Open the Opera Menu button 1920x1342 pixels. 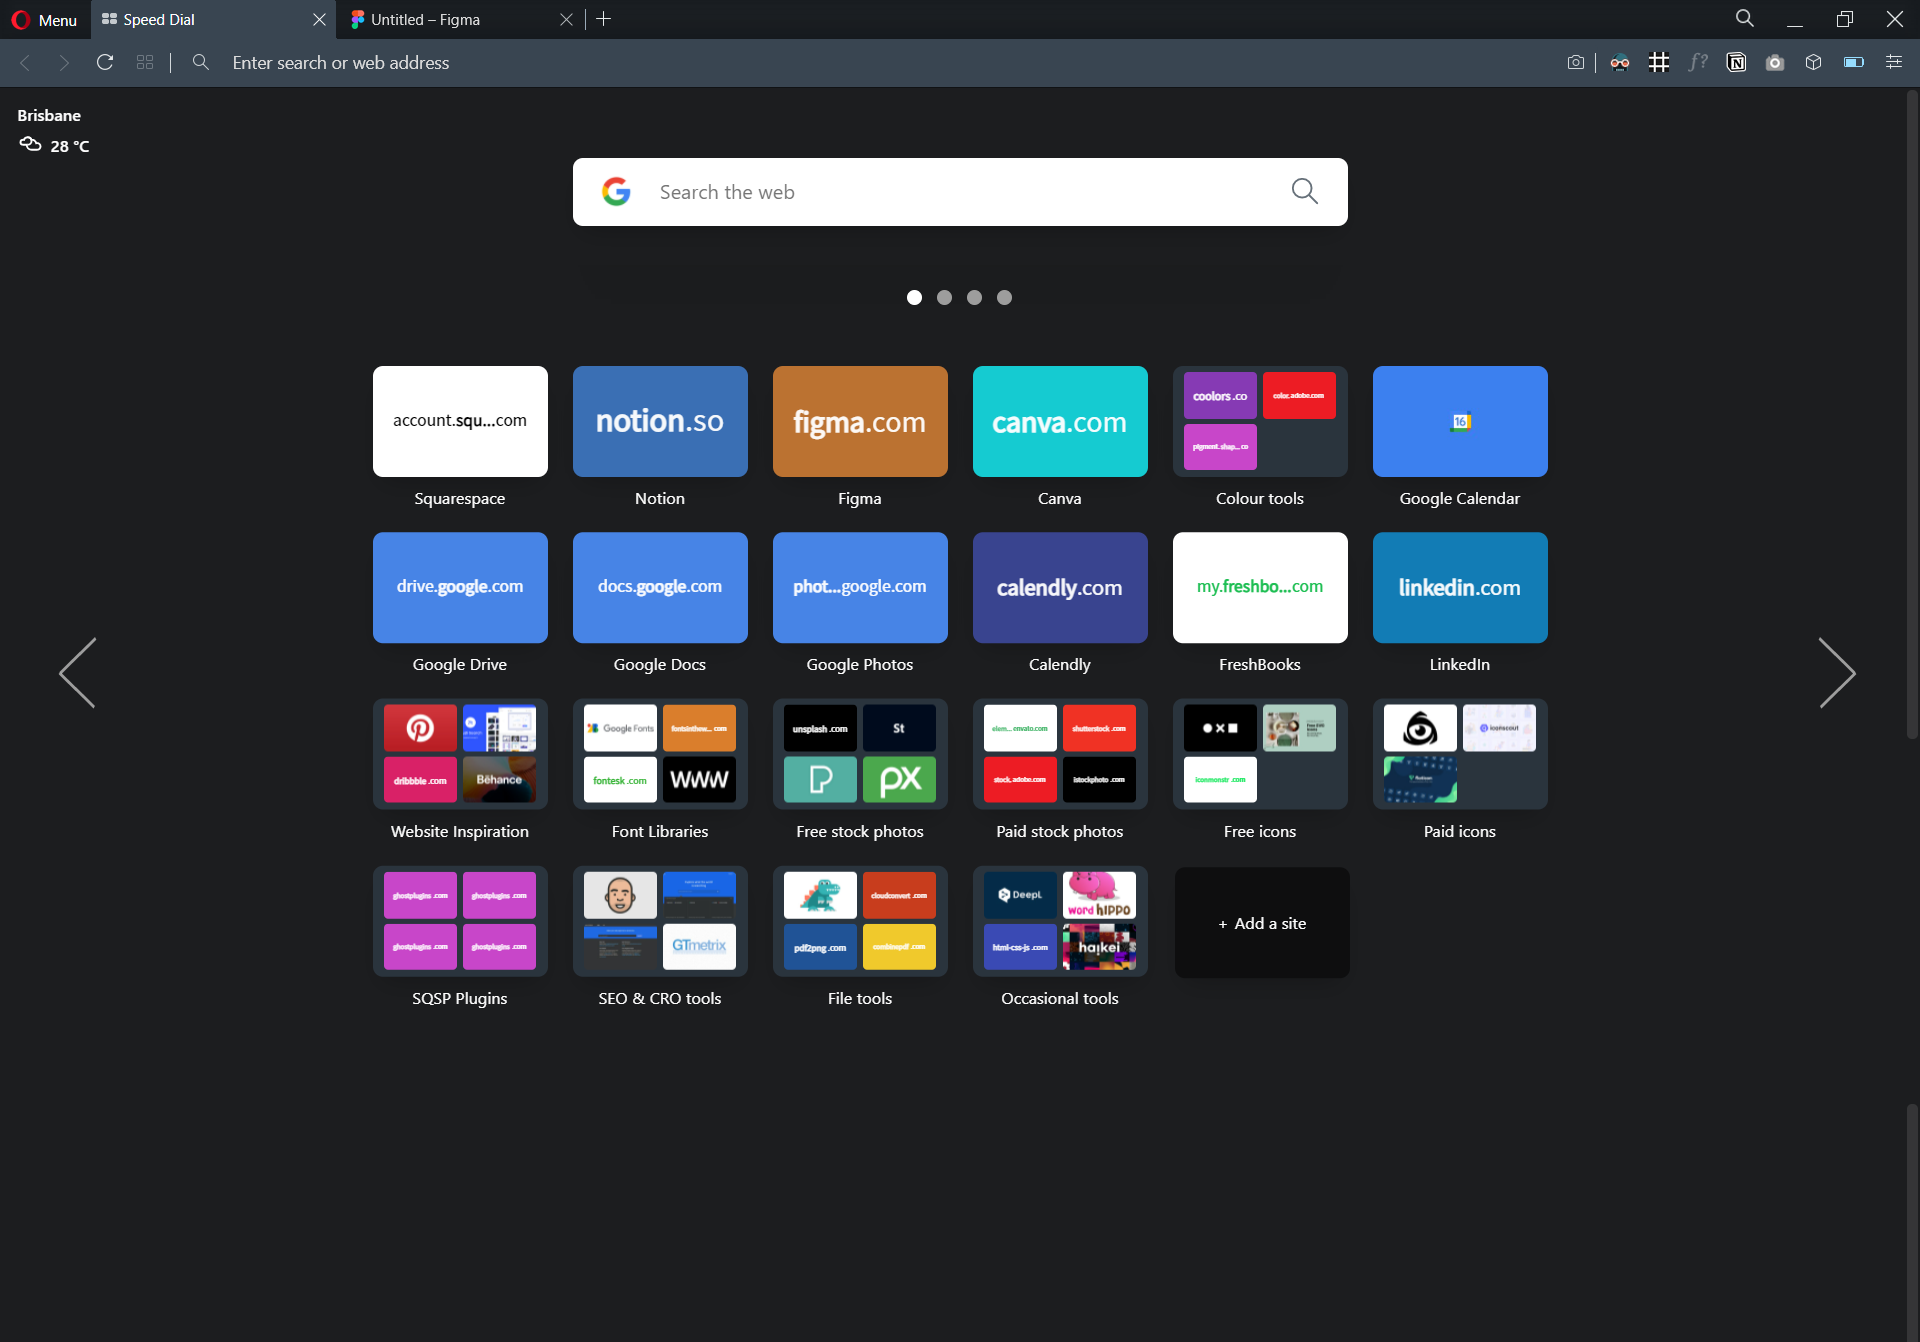tap(44, 19)
